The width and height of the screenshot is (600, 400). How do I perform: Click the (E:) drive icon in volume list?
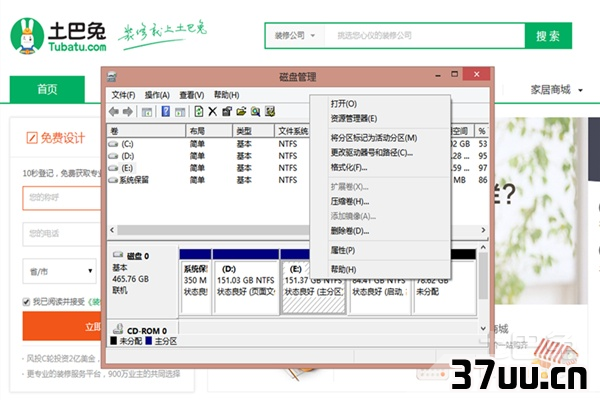pos(113,168)
